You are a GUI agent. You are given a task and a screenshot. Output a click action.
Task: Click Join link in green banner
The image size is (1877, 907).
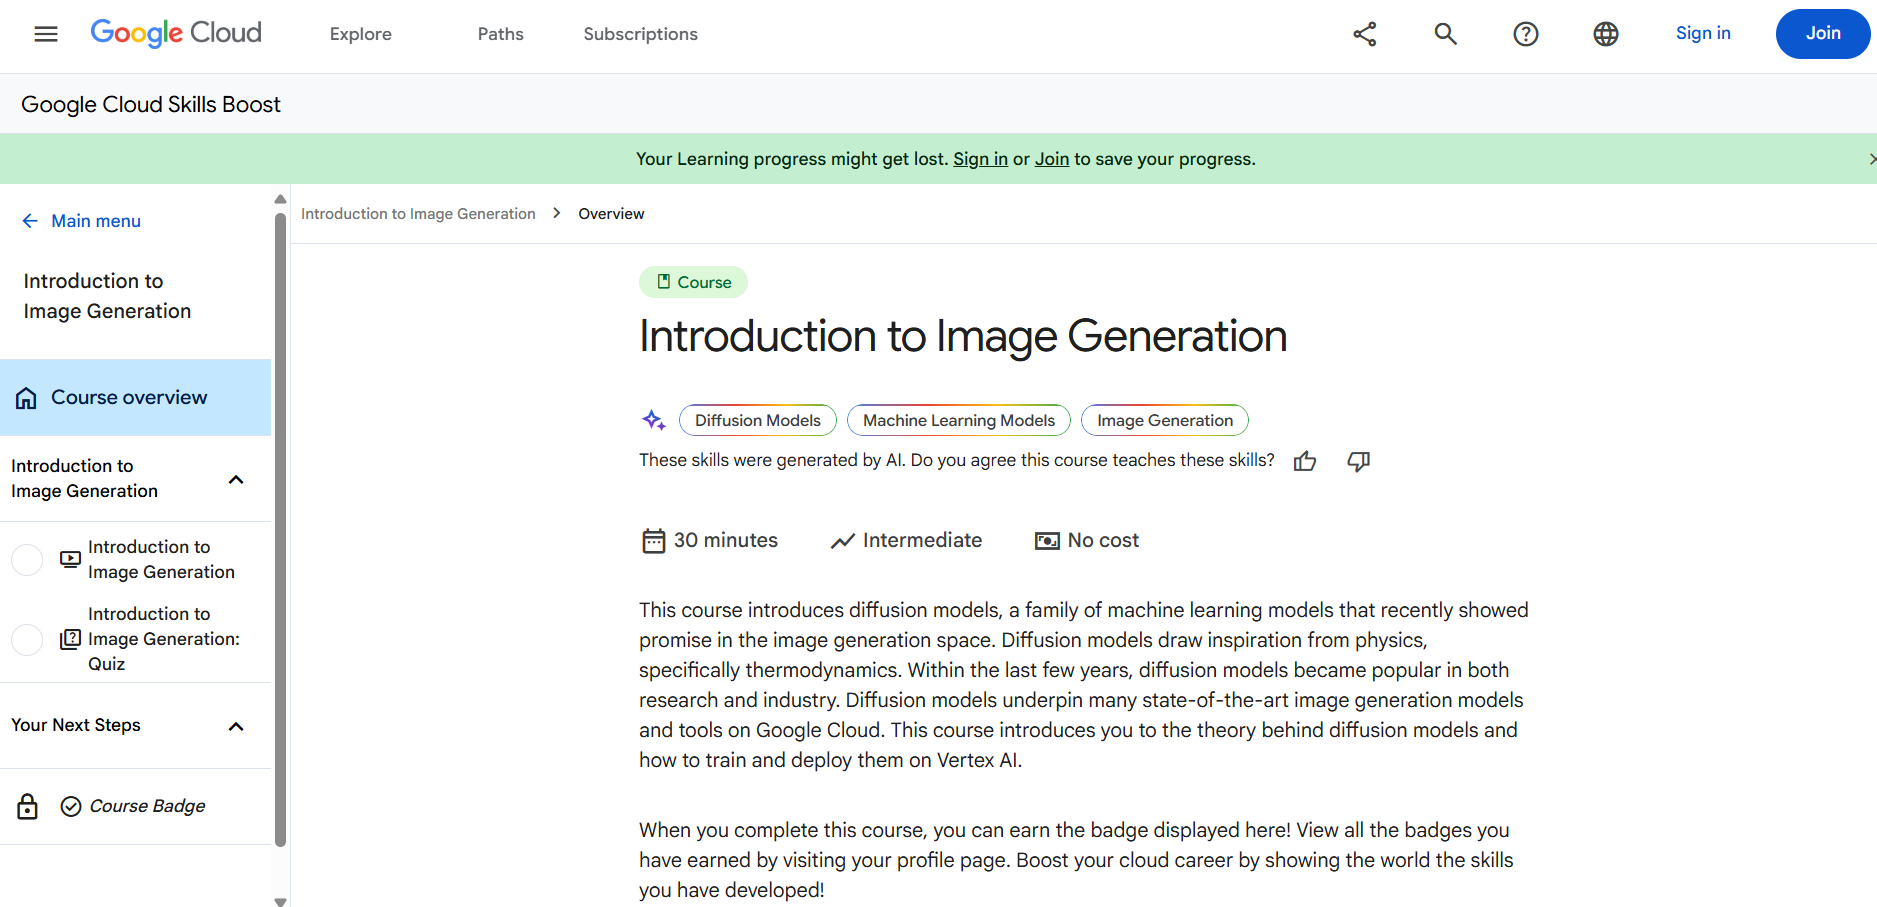point(1052,159)
